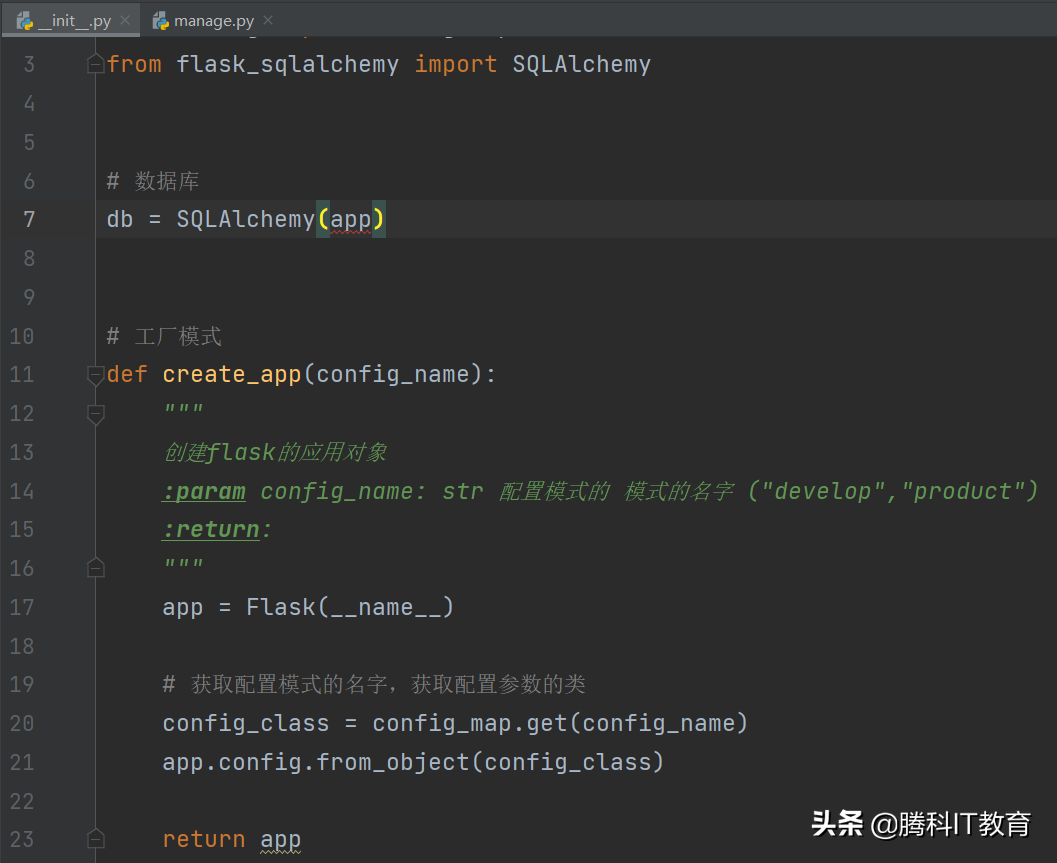Image resolution: width=1057 pixels, height=863 pixels.
Task: Click the underlined :param link in the docstring
Action: 204,490
